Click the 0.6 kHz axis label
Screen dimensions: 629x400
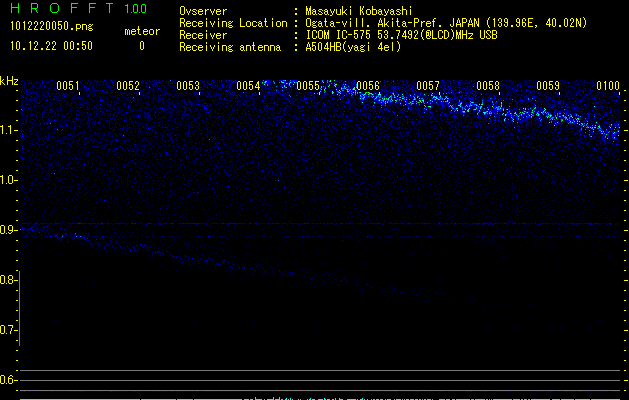coord(8,380)
